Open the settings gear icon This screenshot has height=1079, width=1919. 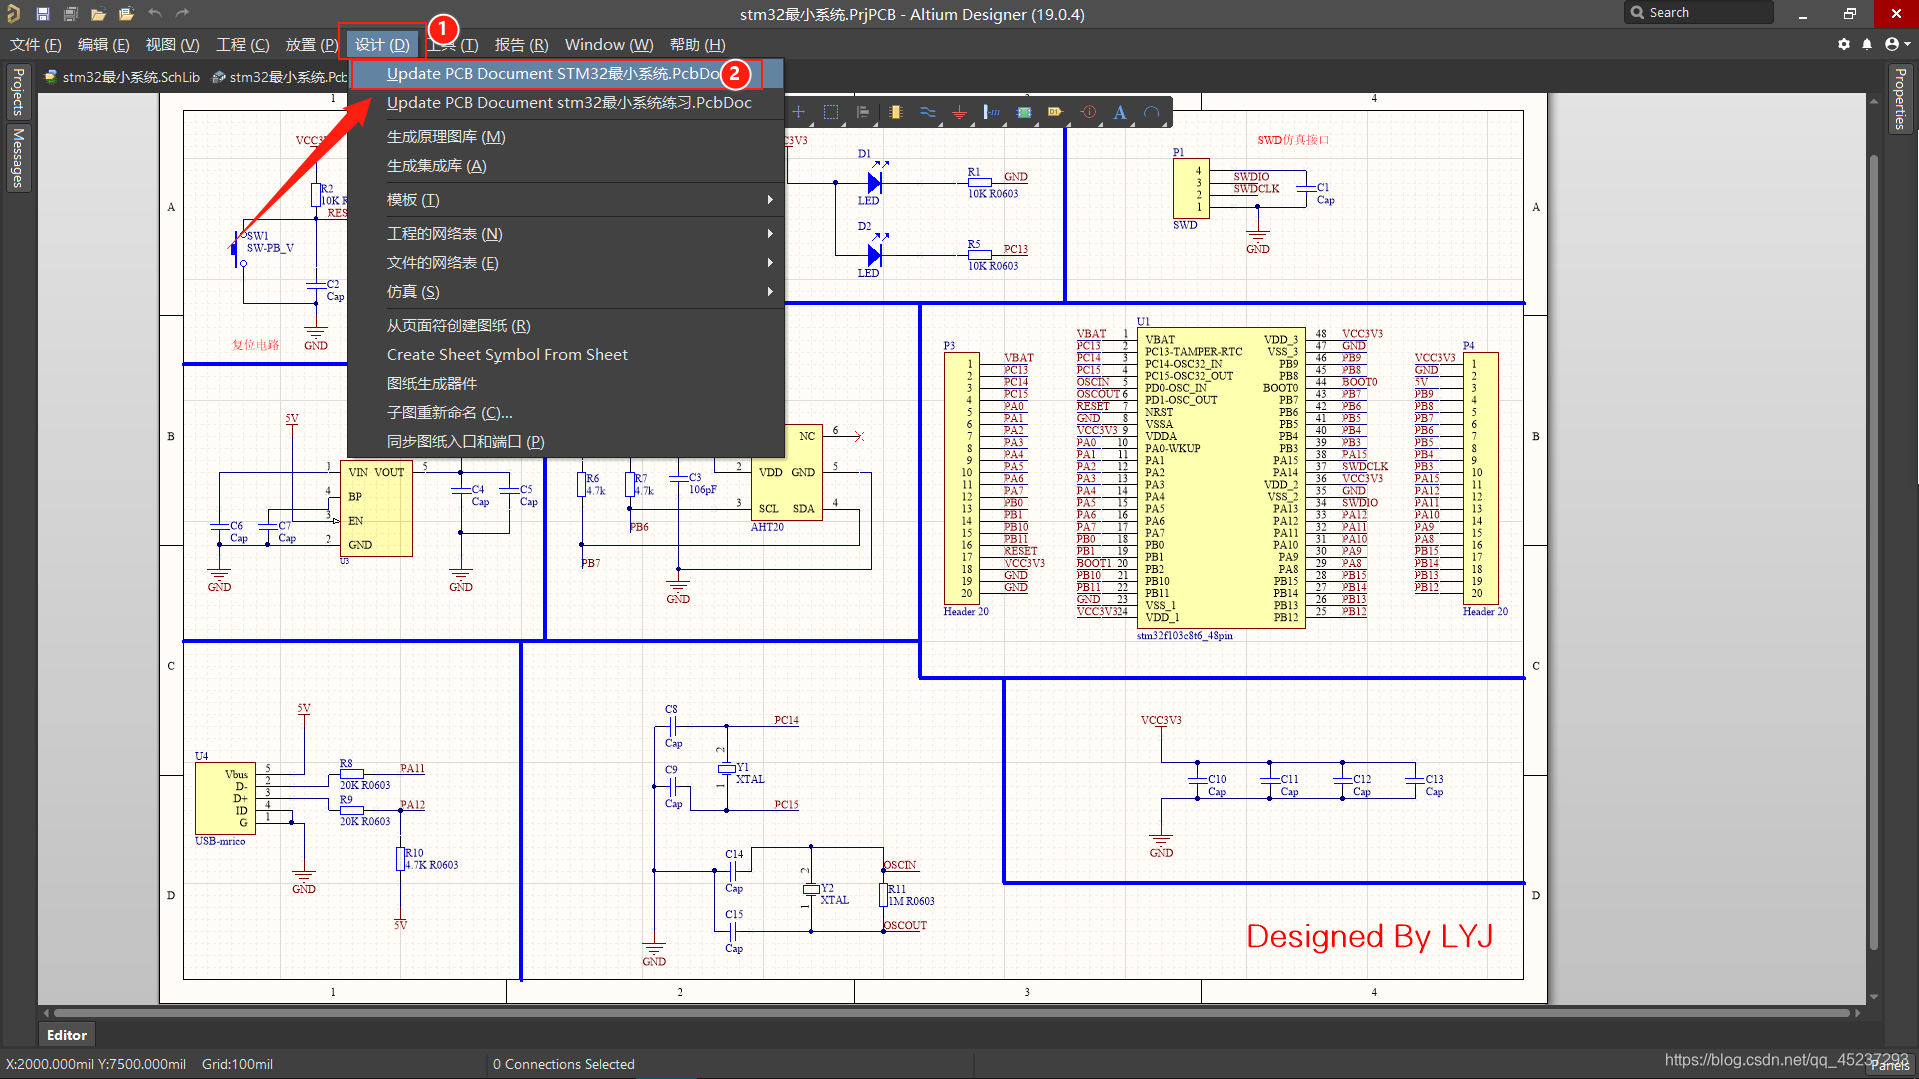[x=1844, y=44]
